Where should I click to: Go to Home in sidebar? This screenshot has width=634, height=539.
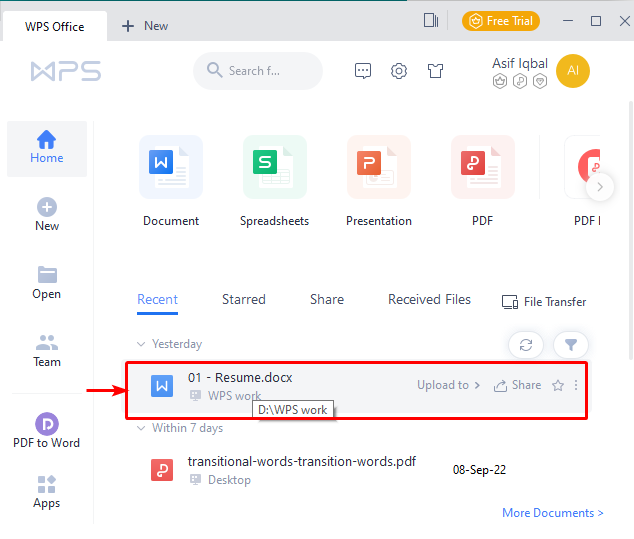point(47,148)
